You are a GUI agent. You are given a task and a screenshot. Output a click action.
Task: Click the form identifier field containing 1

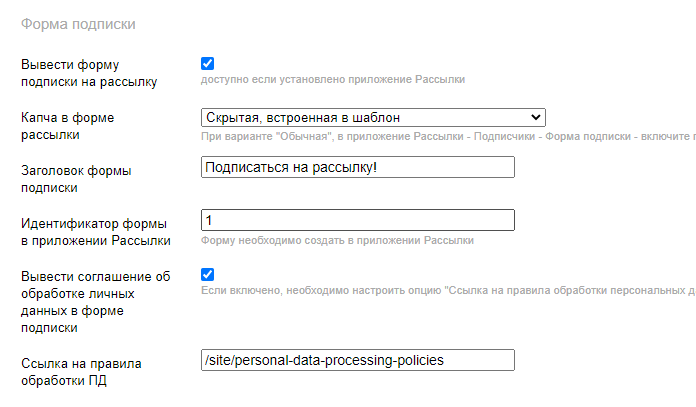click(357, 220)
